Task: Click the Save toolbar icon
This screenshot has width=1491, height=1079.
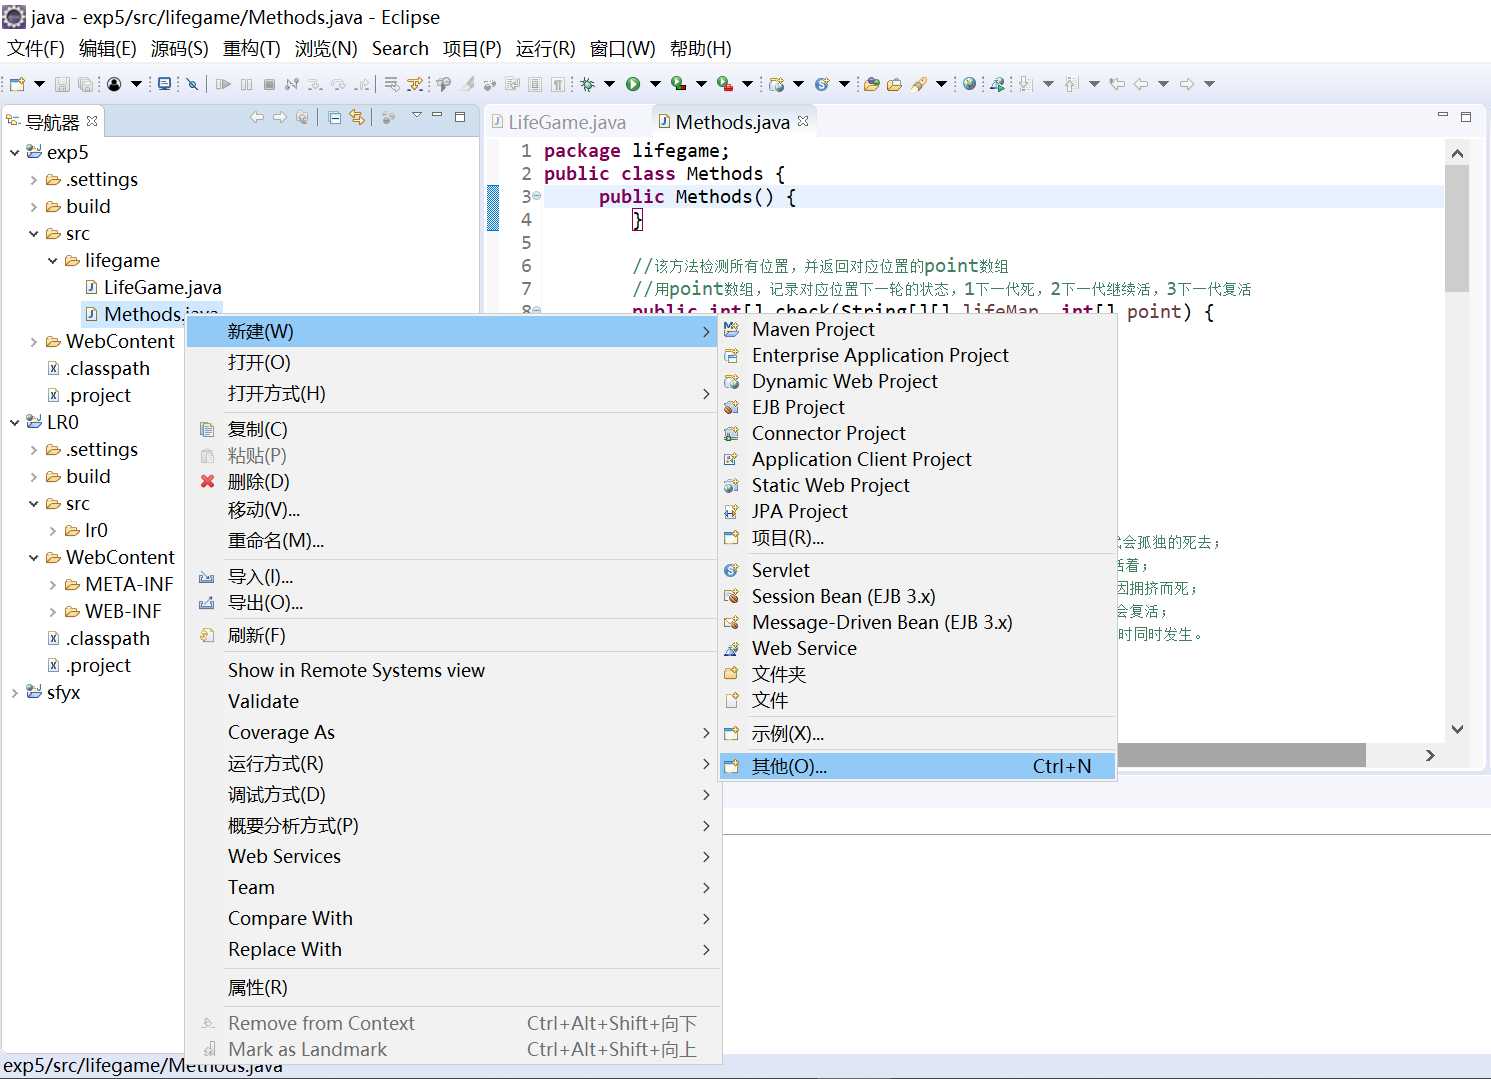Action: tap(62, 84)
